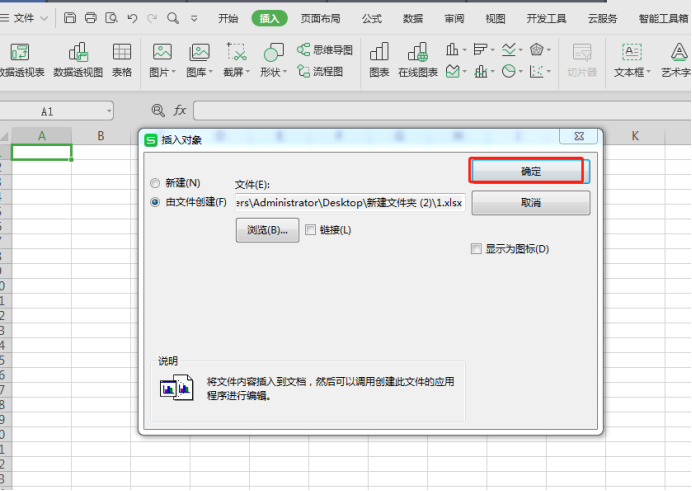Expand the radar chart type dropdown
Screen dimensions: 692x491
pyautogui.click(x=549, y=50)
